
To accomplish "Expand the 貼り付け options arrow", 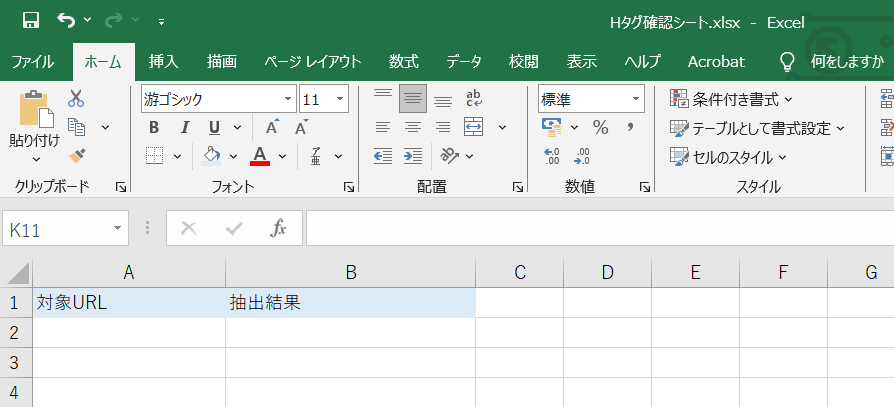I will [x=36, y=159].
